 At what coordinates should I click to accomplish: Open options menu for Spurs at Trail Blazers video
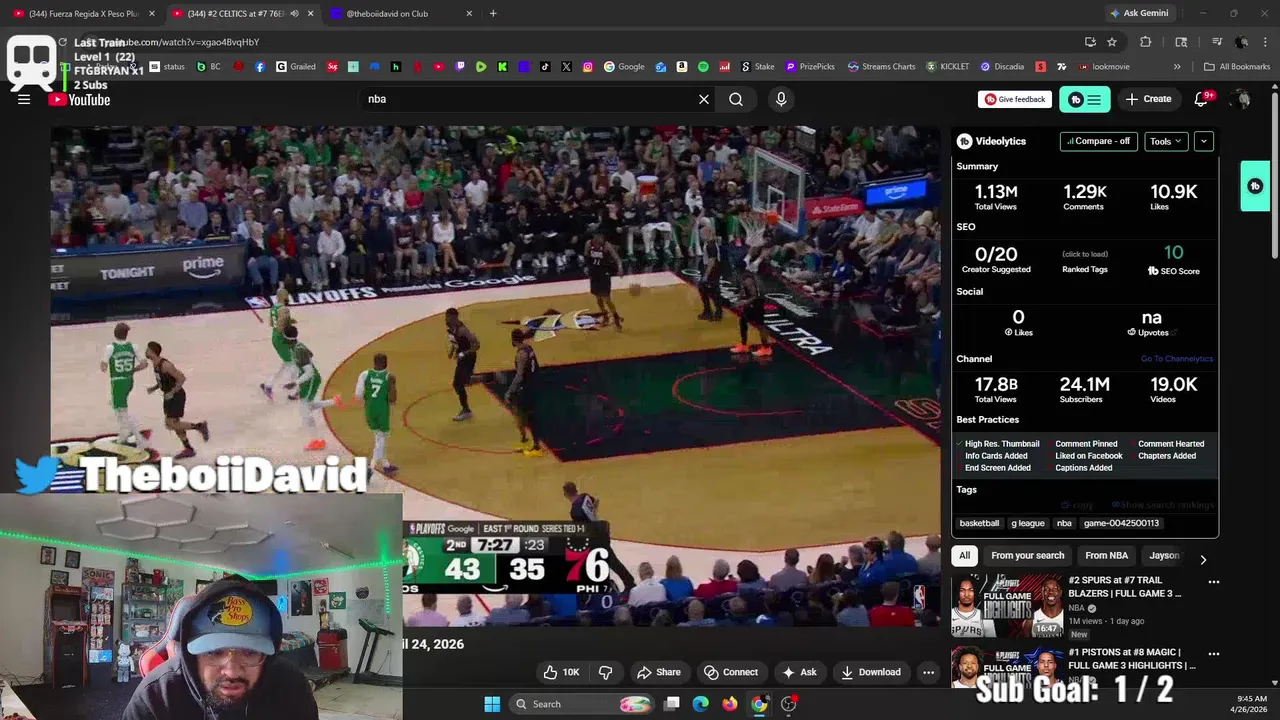click(x=1213, y=582)
